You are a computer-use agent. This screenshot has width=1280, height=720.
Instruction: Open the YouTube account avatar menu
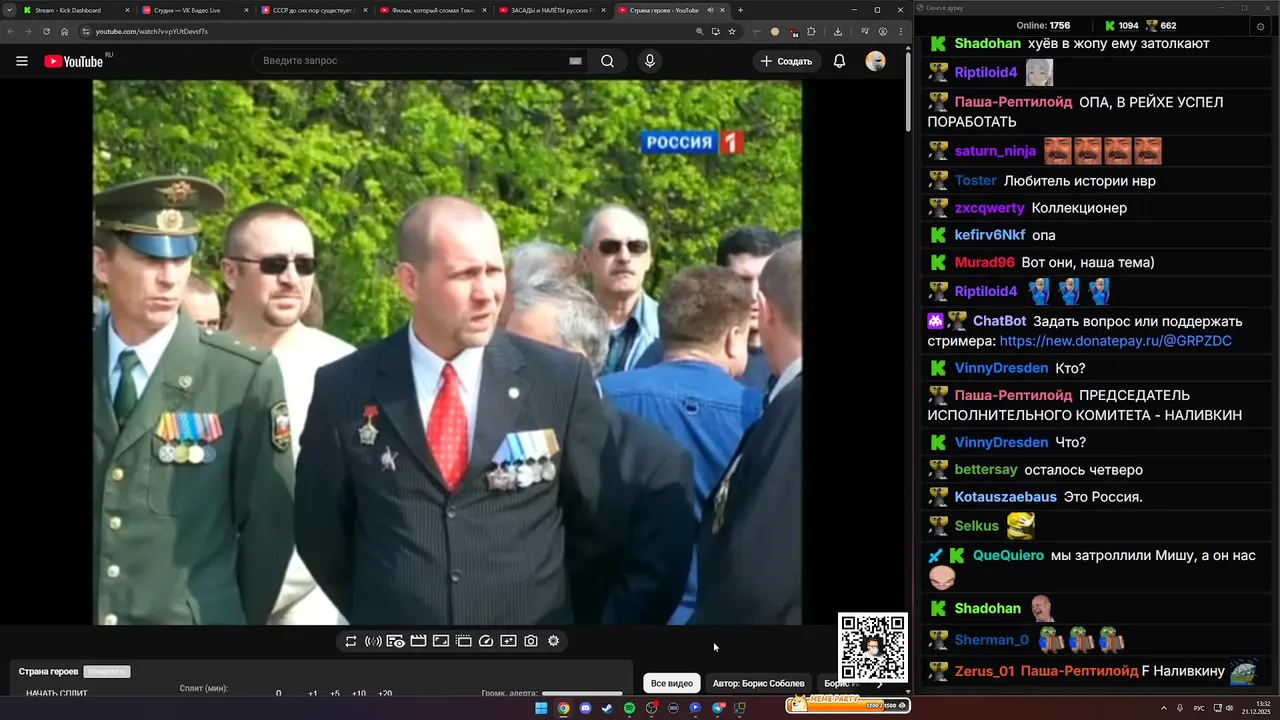pyautogui.click(x=875, y=61)
